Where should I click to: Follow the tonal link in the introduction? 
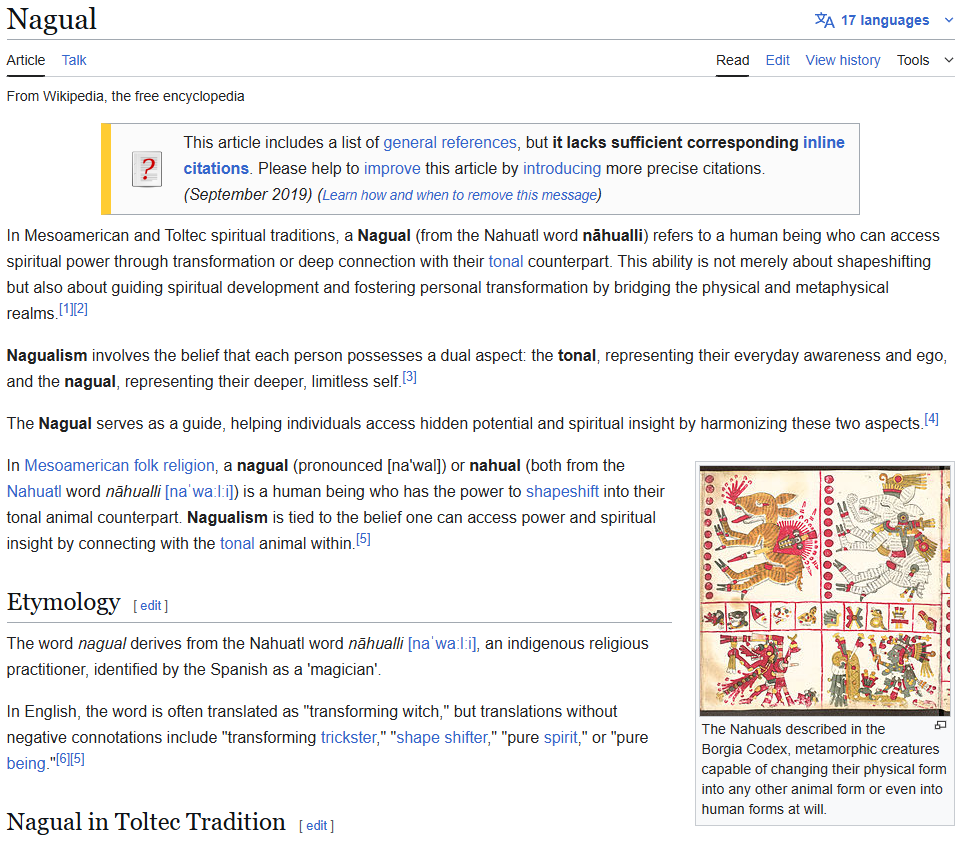pos(506,261)
